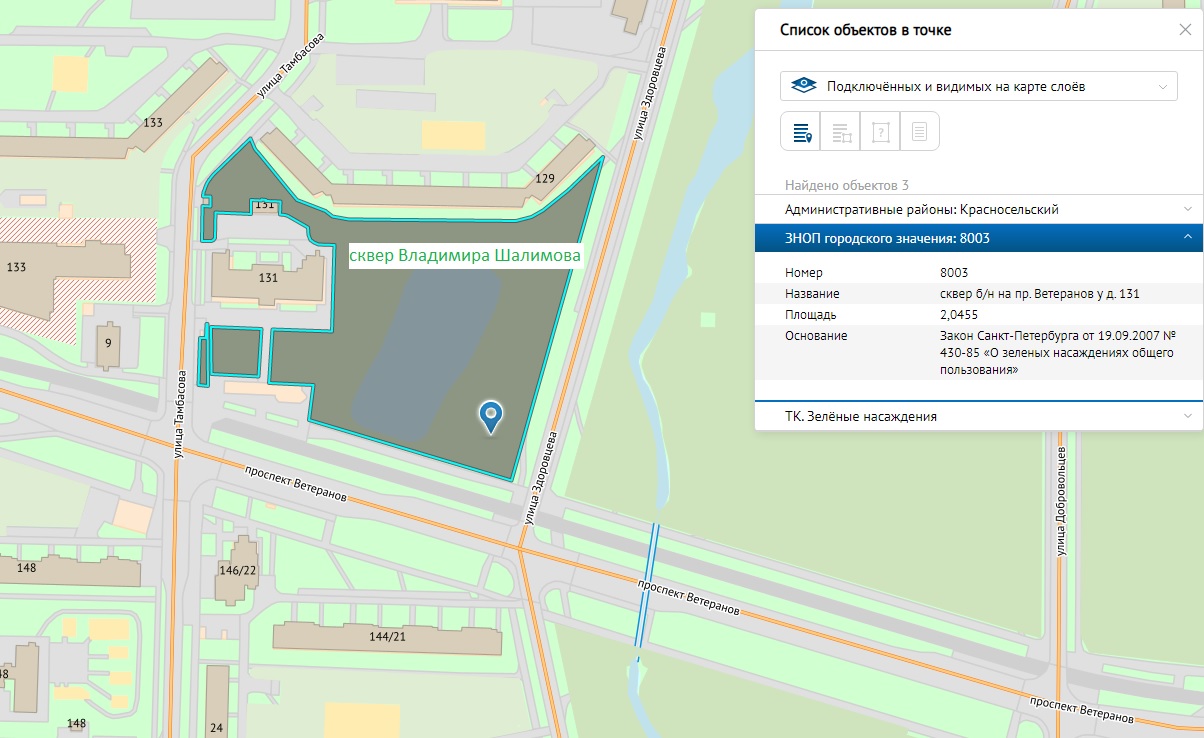Viewport: 1204px width, 738px height.
Task: Open the Подключённых и видимых слоёв dropdown
Action: 978,86
